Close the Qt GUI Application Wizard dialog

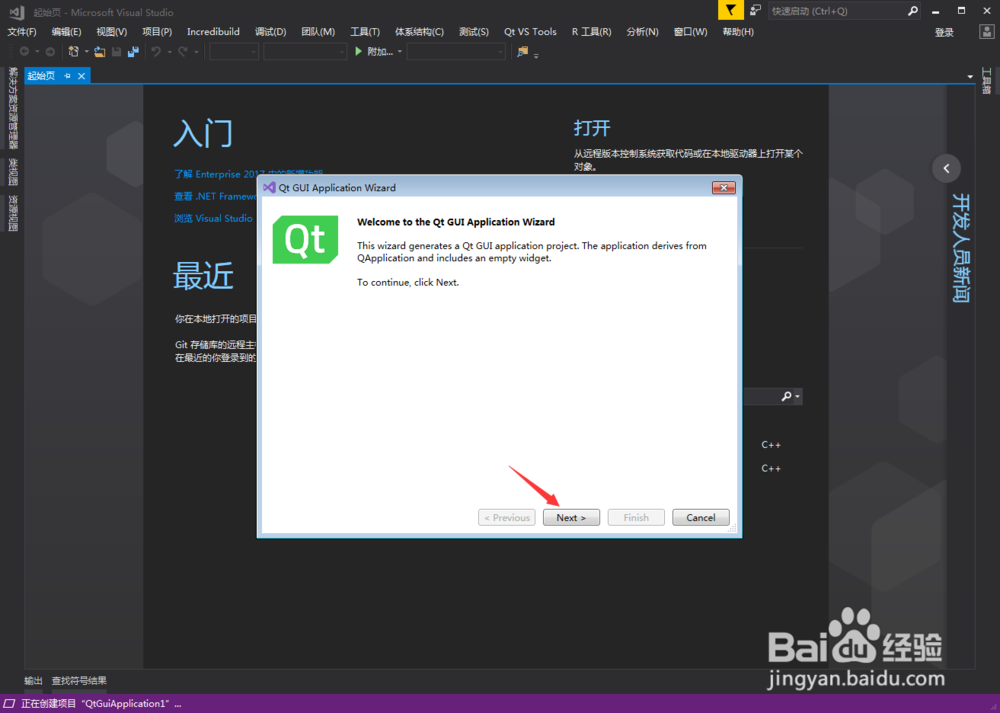(x=723, y=187)
